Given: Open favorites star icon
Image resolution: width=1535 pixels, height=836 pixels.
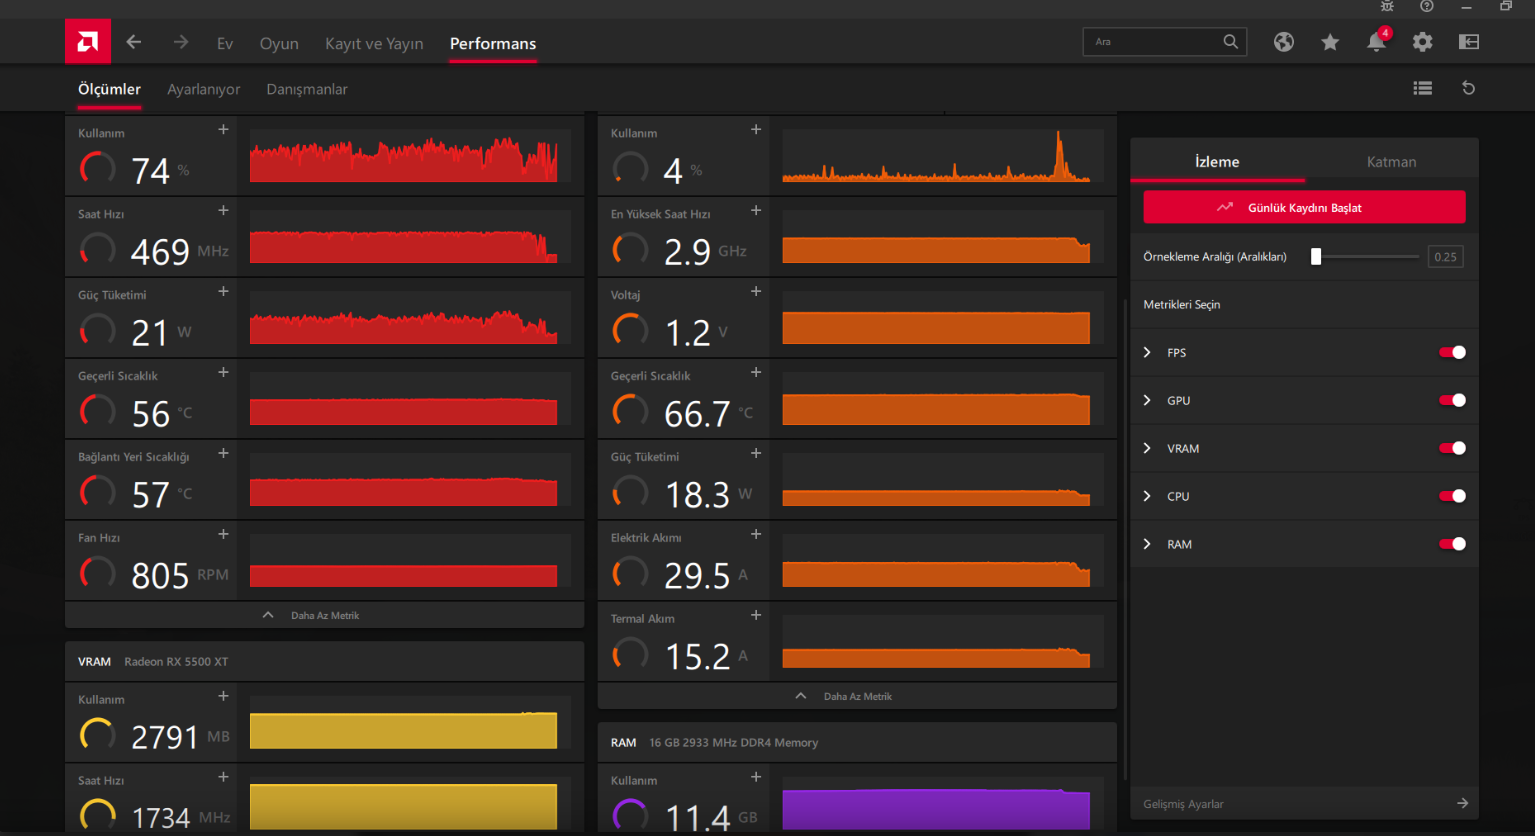Looking at the screenshot, I should click(x=1330, y=42).
